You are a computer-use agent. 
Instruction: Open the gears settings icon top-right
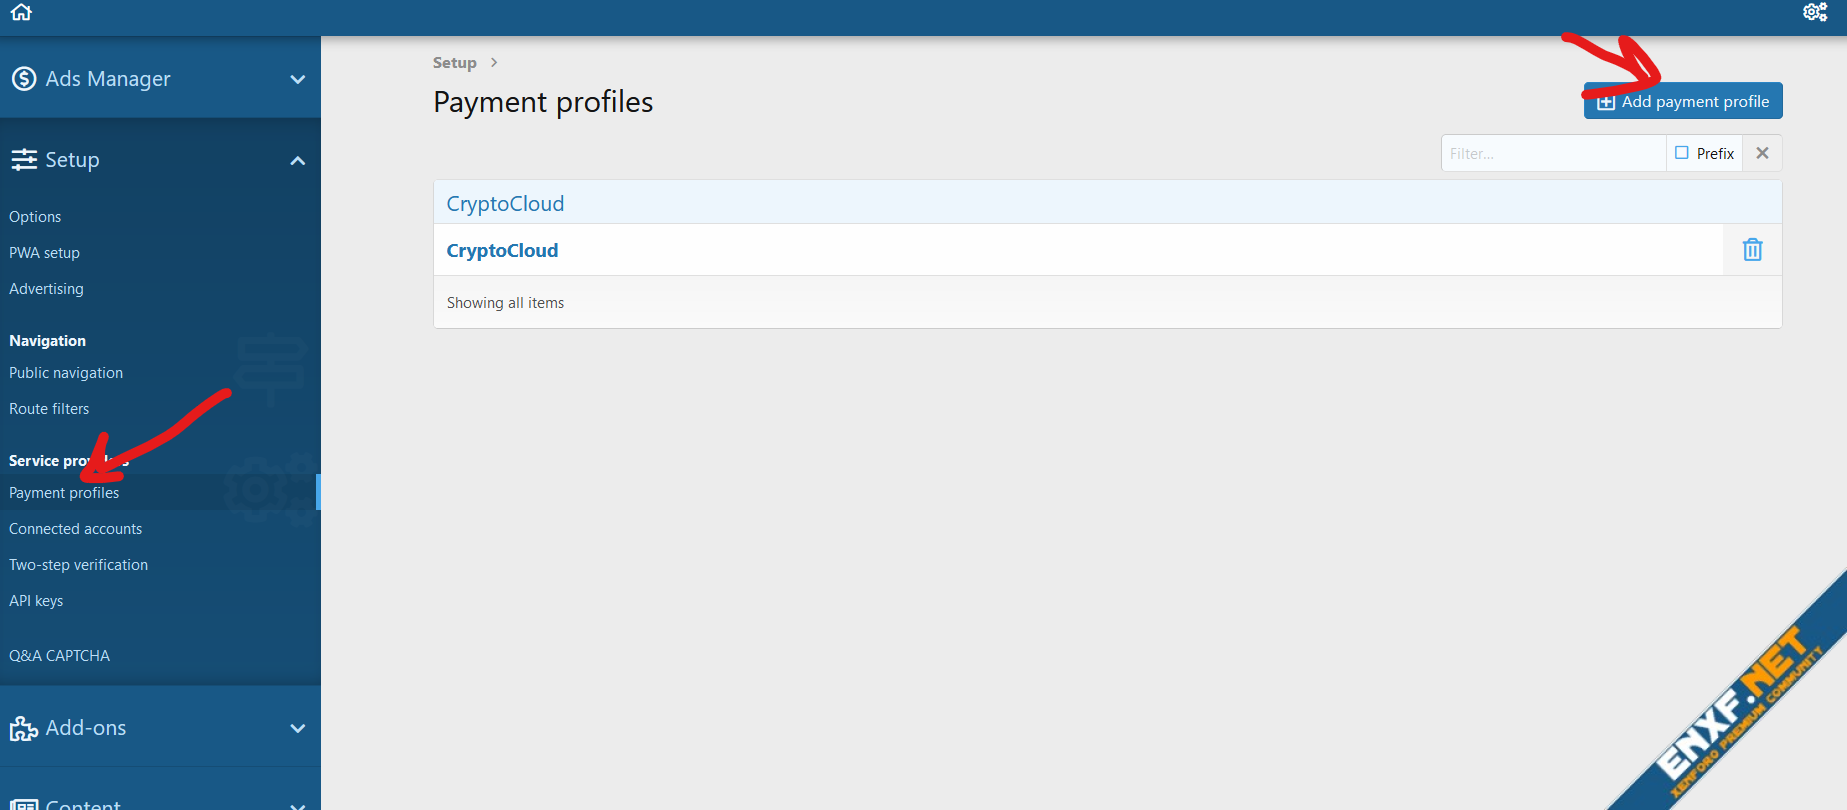coord(1814,12)
